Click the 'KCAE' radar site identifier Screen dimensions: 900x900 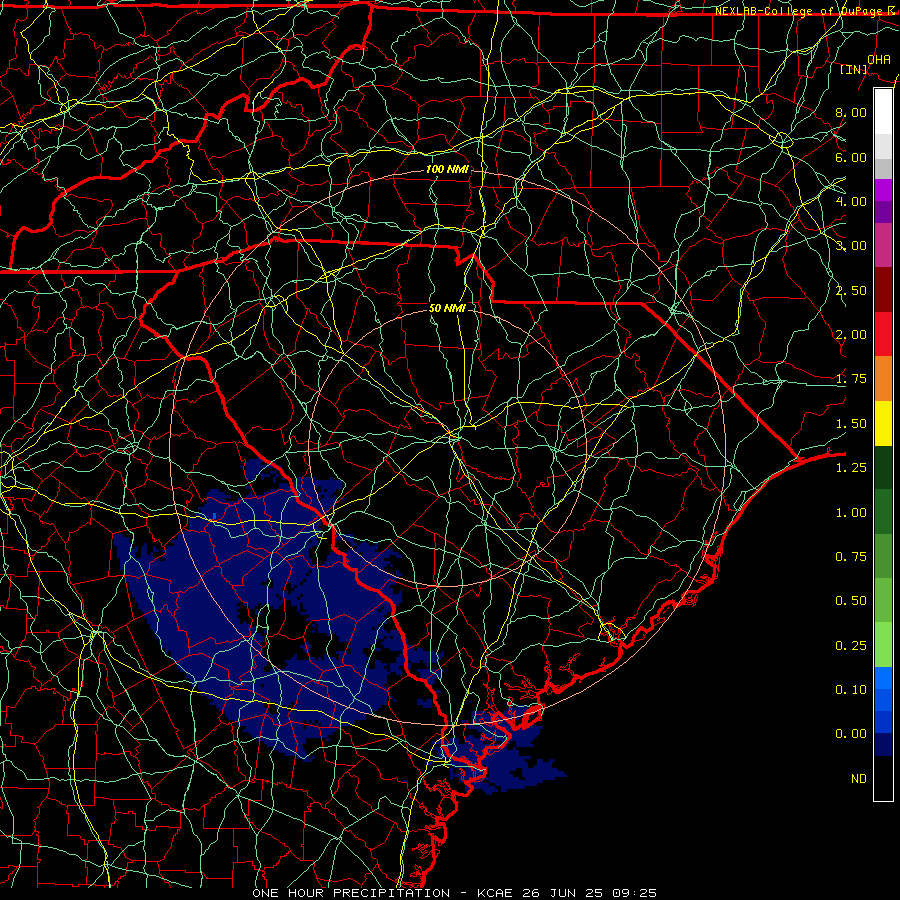495,893
